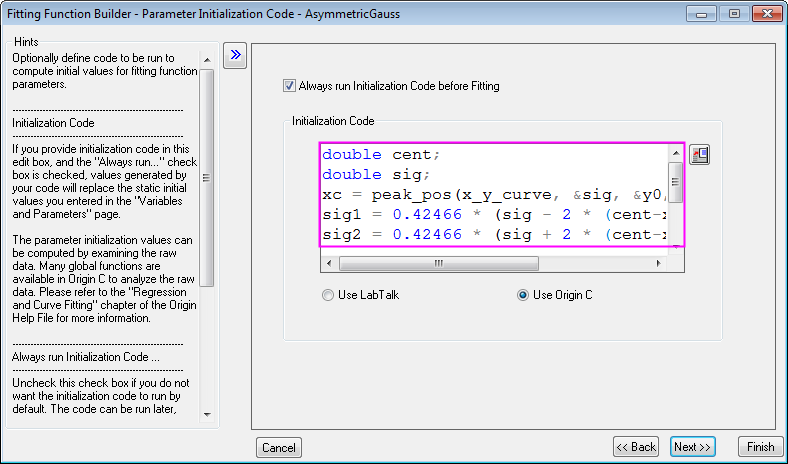Click the code editor's vertical scrollbar thumb
The image size is (788, 464).
[x=675, y=182]
